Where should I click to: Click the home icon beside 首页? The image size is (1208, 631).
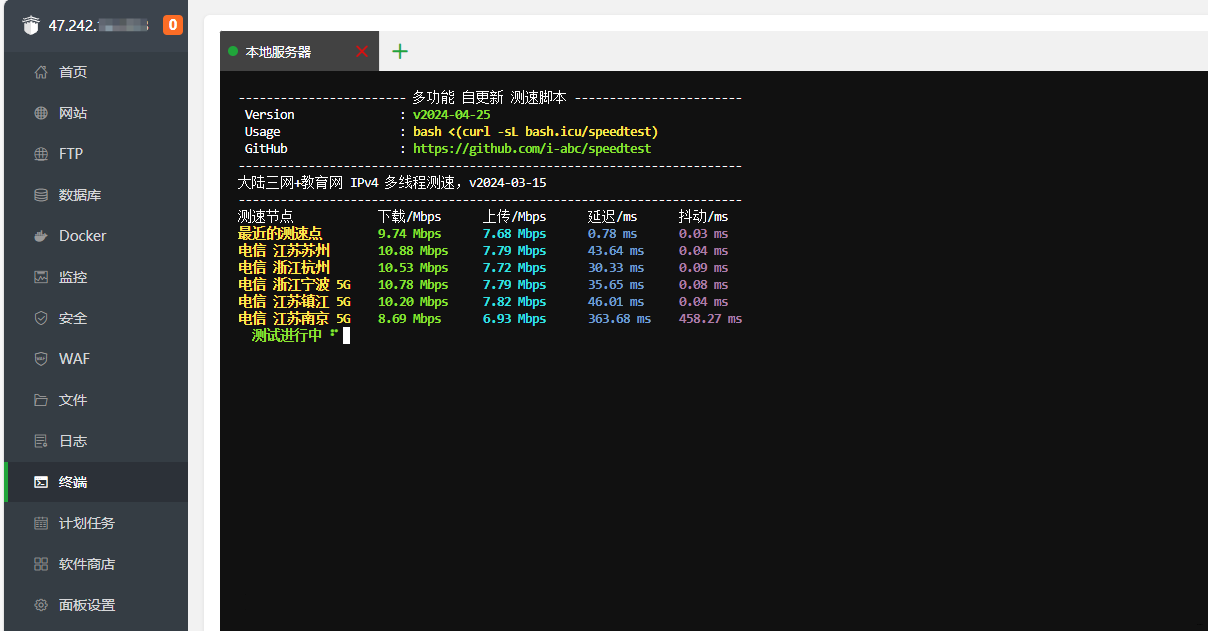[41, 72]
